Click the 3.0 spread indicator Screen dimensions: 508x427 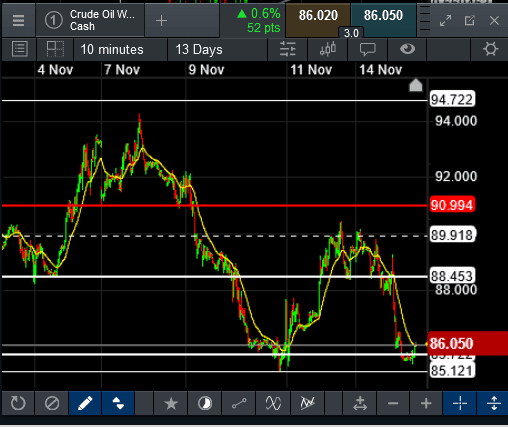[351, 33]
